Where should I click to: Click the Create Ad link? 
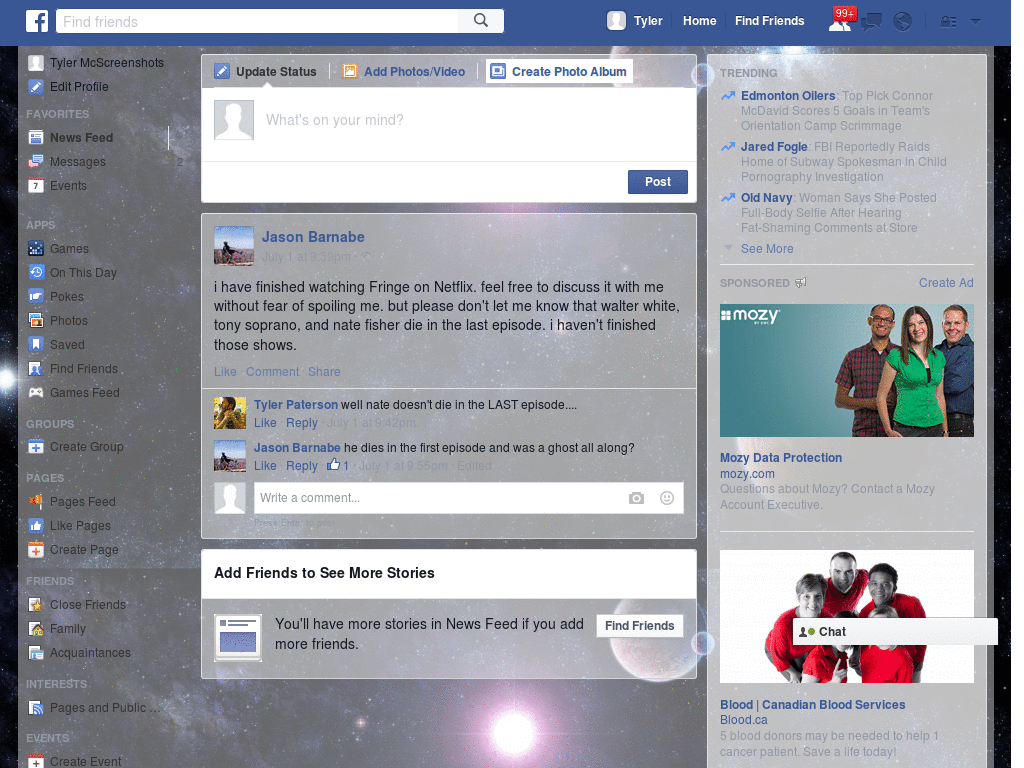(946, 283)
